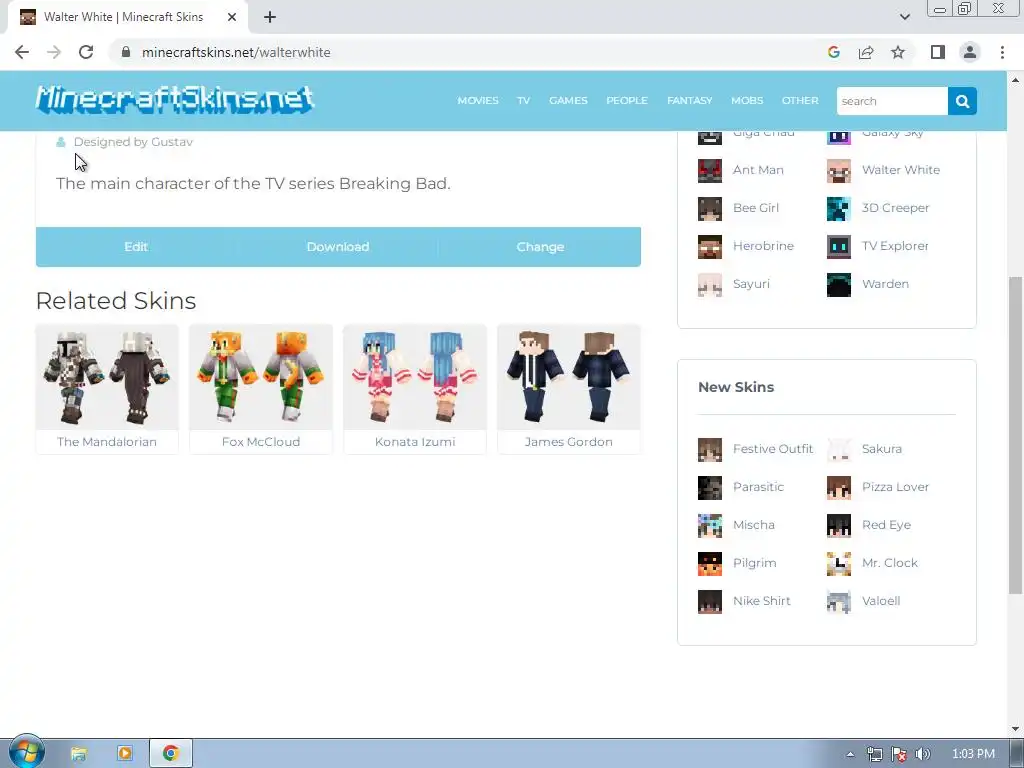Click the Mischa skin head icon

coord(710,526)
